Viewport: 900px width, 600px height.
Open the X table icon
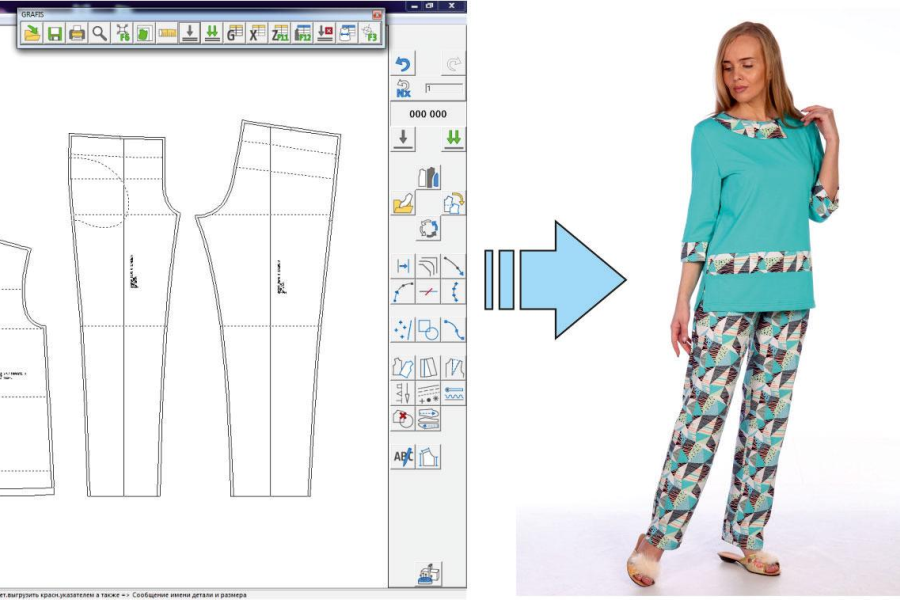click(257, 34)
